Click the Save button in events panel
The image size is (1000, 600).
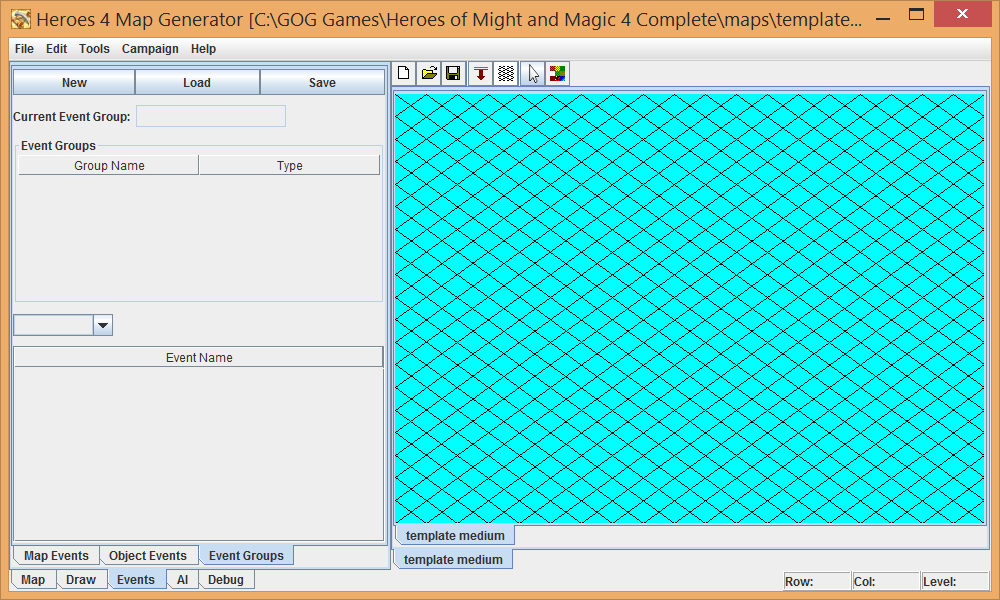pyautogui.click(x=322, y=82)
